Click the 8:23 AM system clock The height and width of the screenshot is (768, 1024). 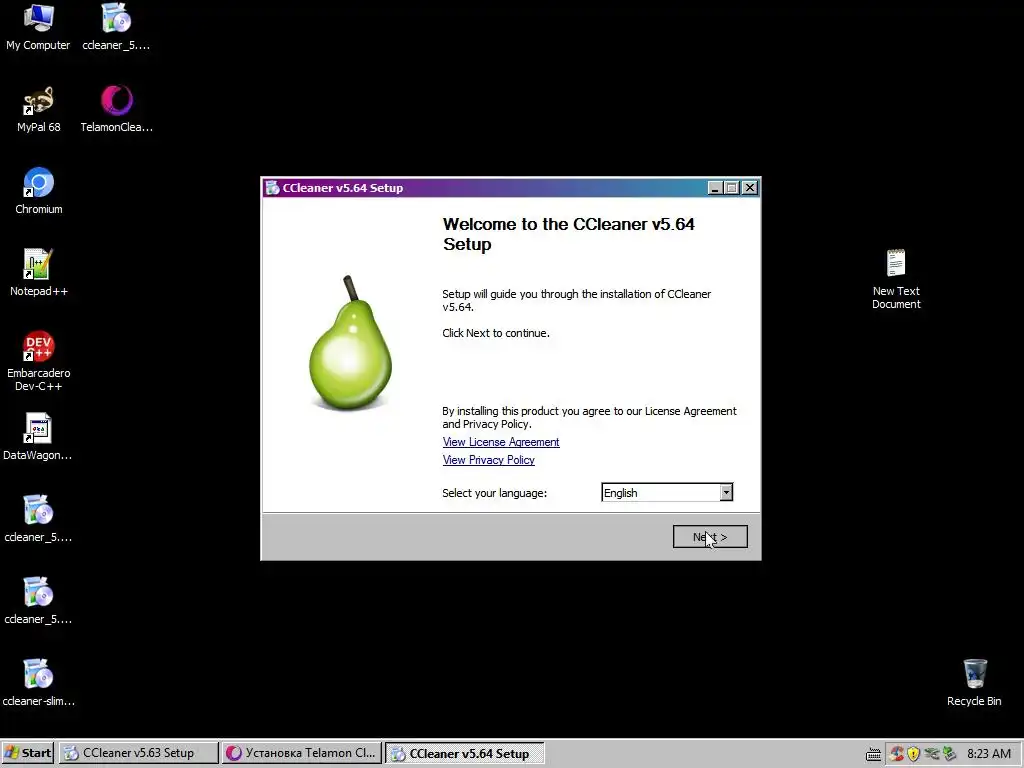click(989, 754)
